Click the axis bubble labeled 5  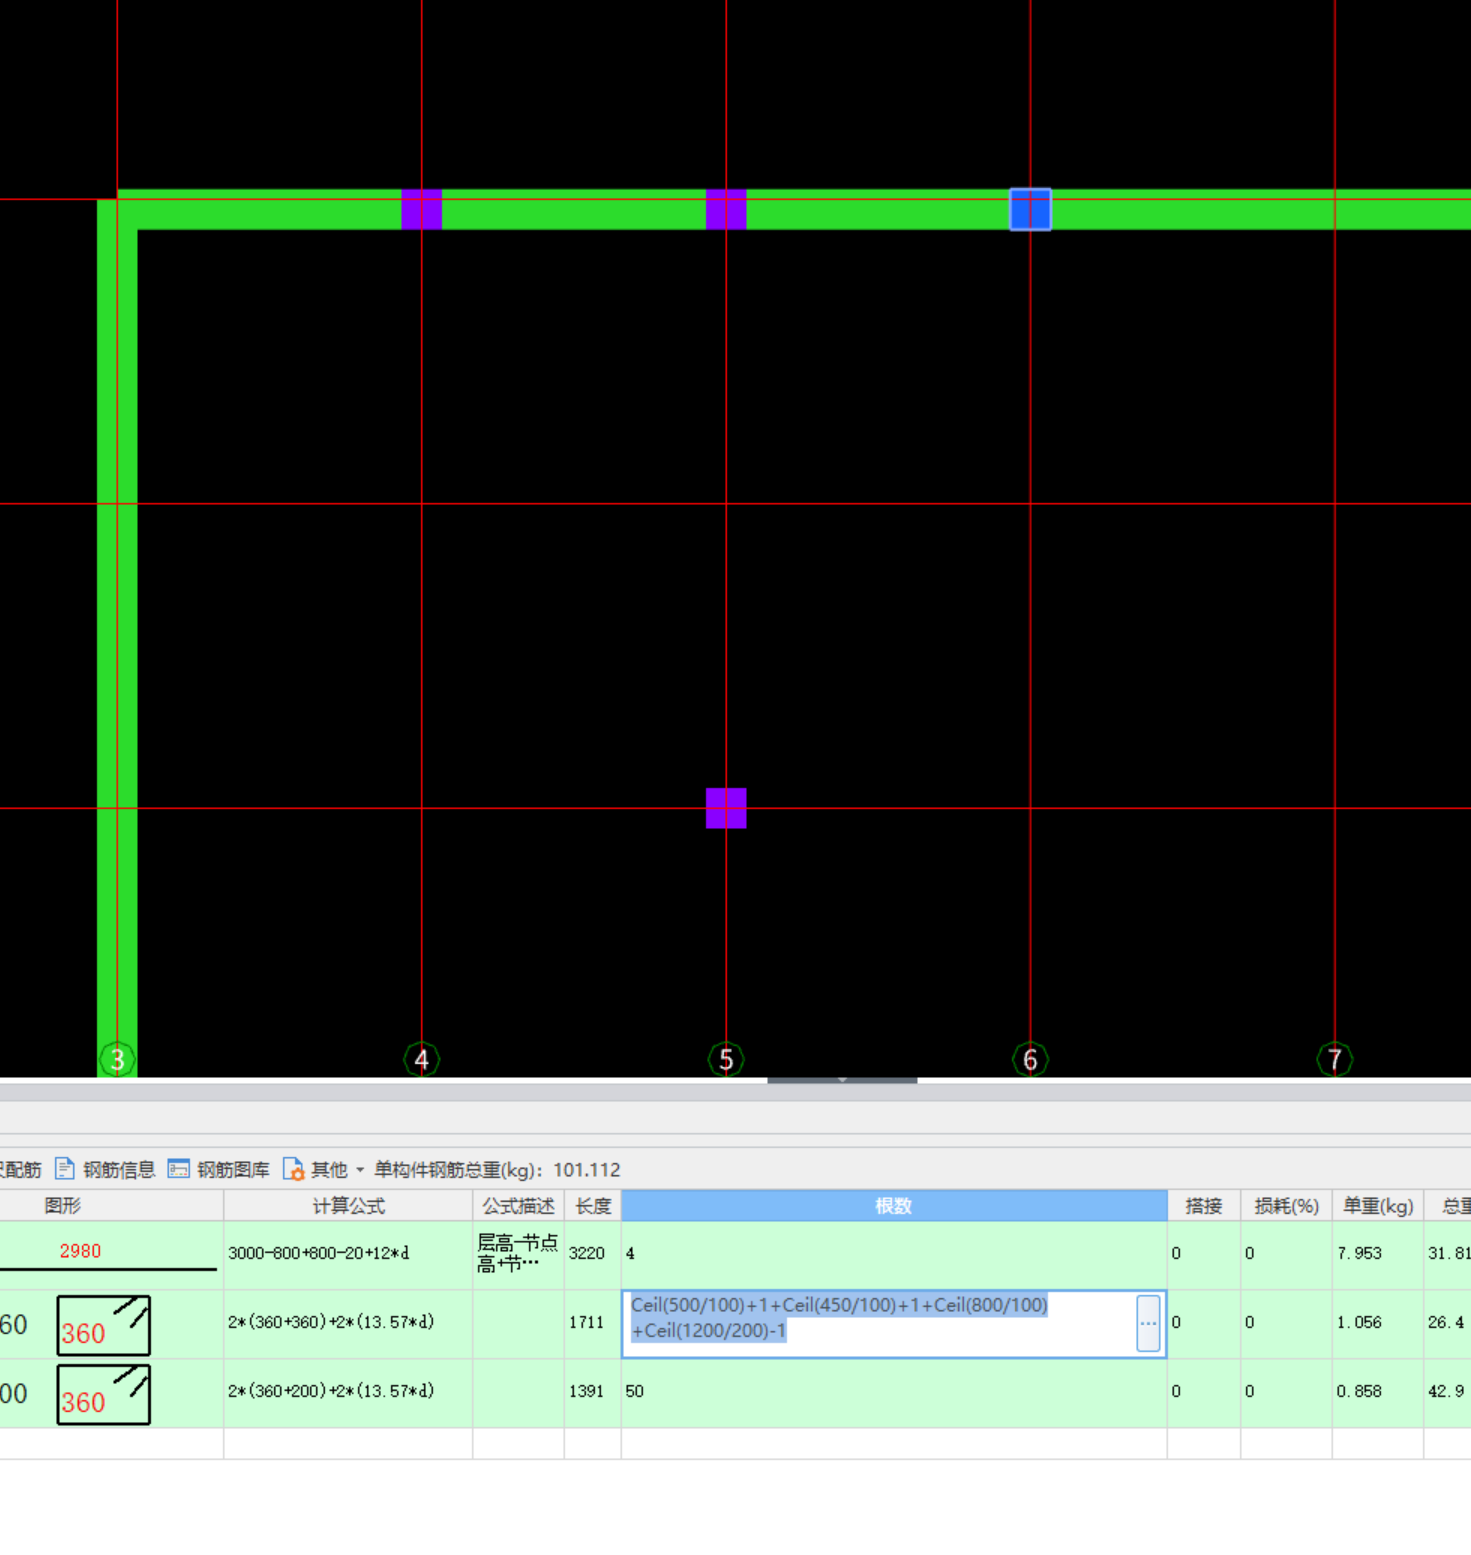[726, 1059]
